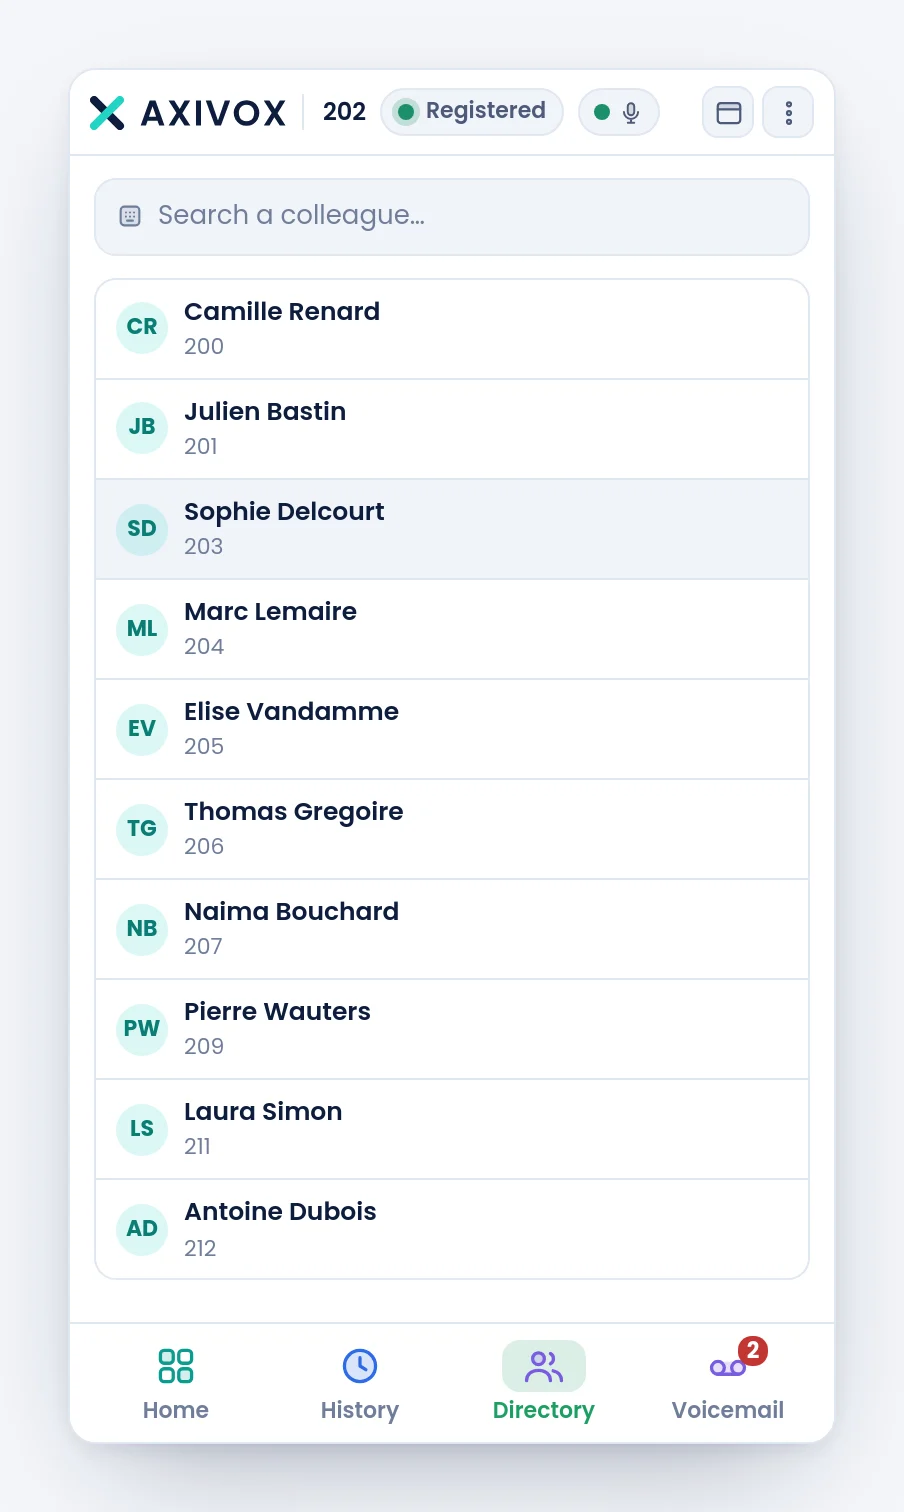This screenshot has height=1512, width=904.
Task: Choose Elise Vandamme extension 205
Action: 452,729
